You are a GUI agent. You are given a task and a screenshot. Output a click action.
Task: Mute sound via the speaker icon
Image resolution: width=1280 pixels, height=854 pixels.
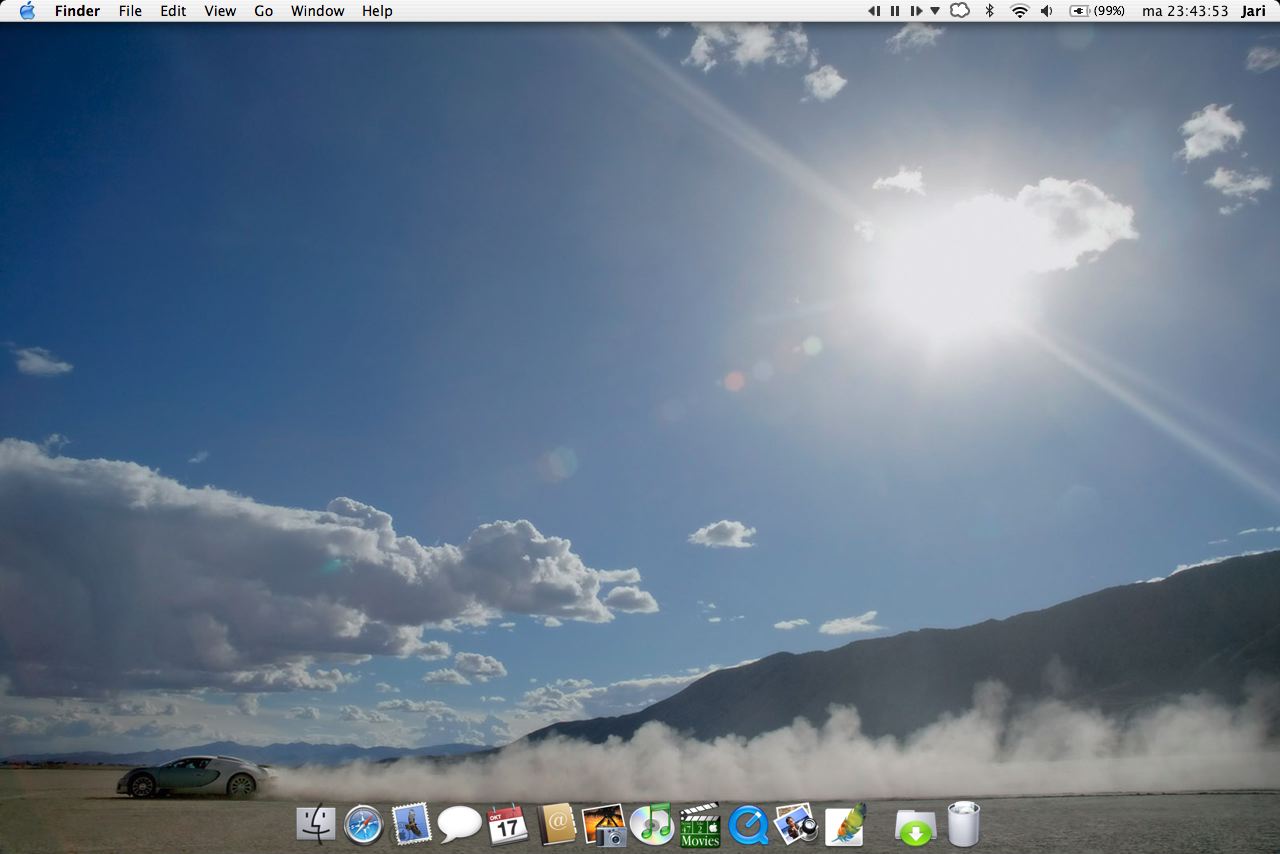[1045, 11]
